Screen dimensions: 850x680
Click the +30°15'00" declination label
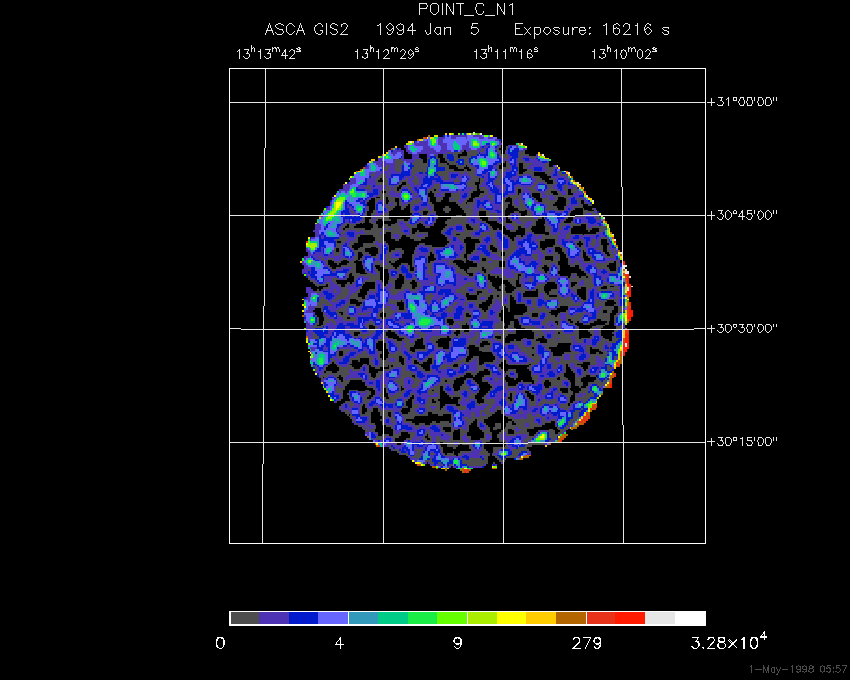[x=743, y=441]
